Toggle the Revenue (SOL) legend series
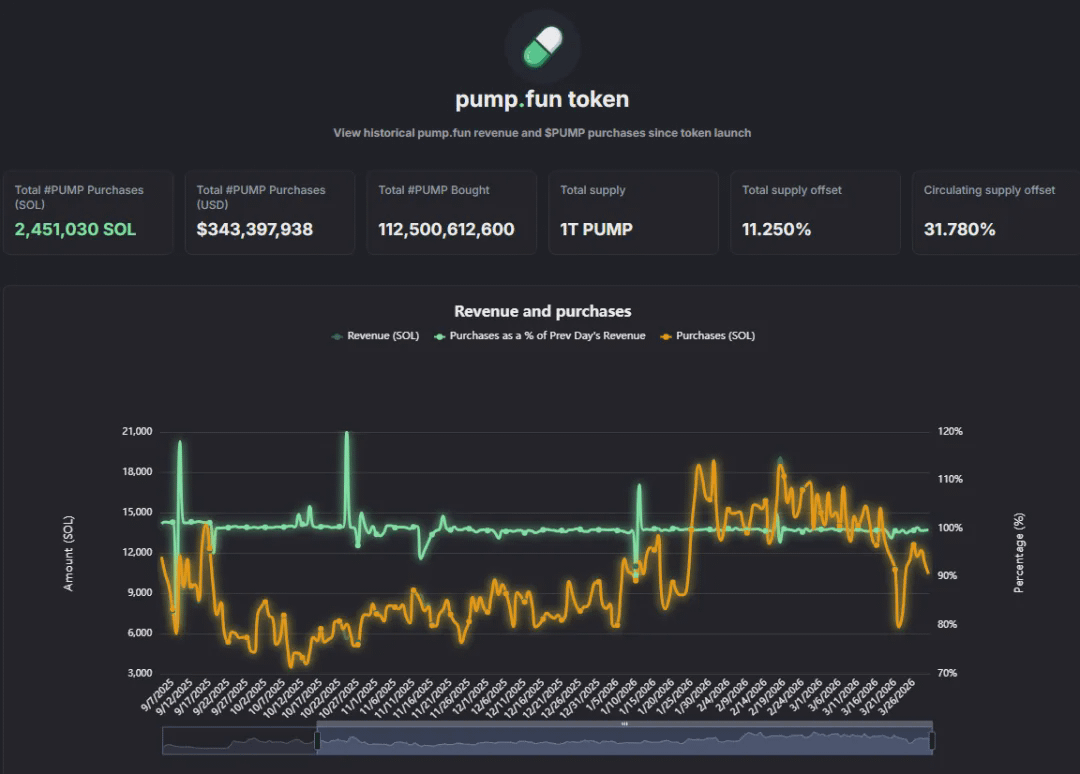Image resolution: width=1080 pixels, height=774 pixels. [x=375, y=335]
